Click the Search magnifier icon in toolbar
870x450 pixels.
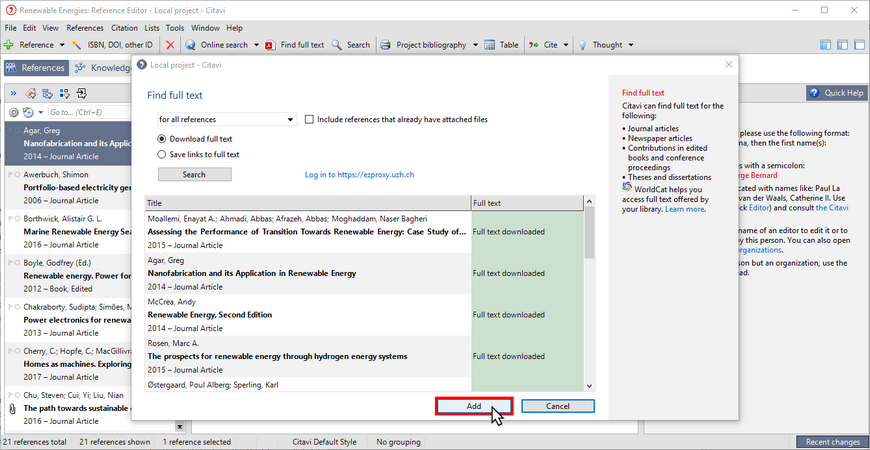coord(336,45)
